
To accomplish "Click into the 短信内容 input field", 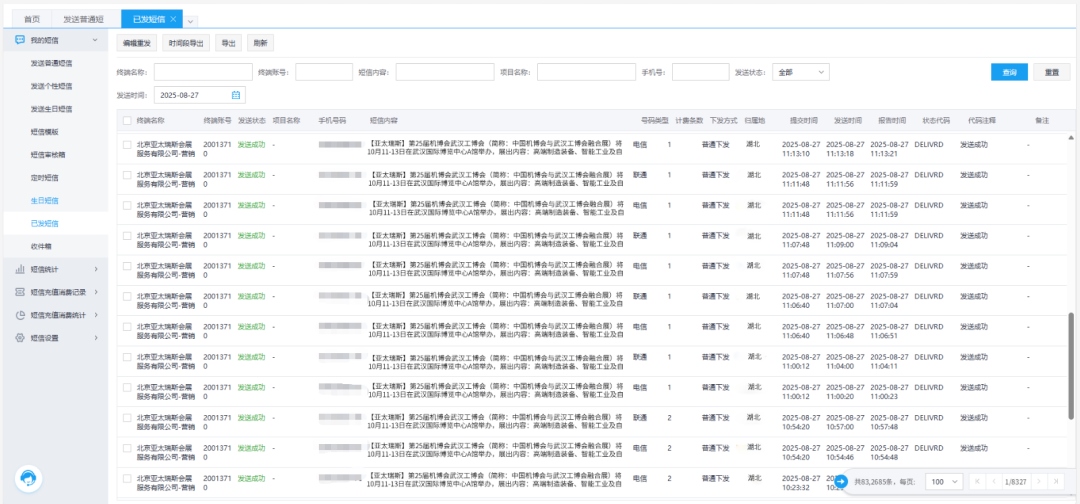I will [444, 72].
